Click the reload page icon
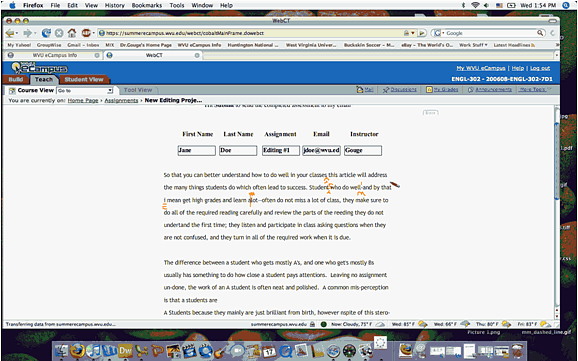This screenshot has width=578, height=361. [x=46, y=33]
